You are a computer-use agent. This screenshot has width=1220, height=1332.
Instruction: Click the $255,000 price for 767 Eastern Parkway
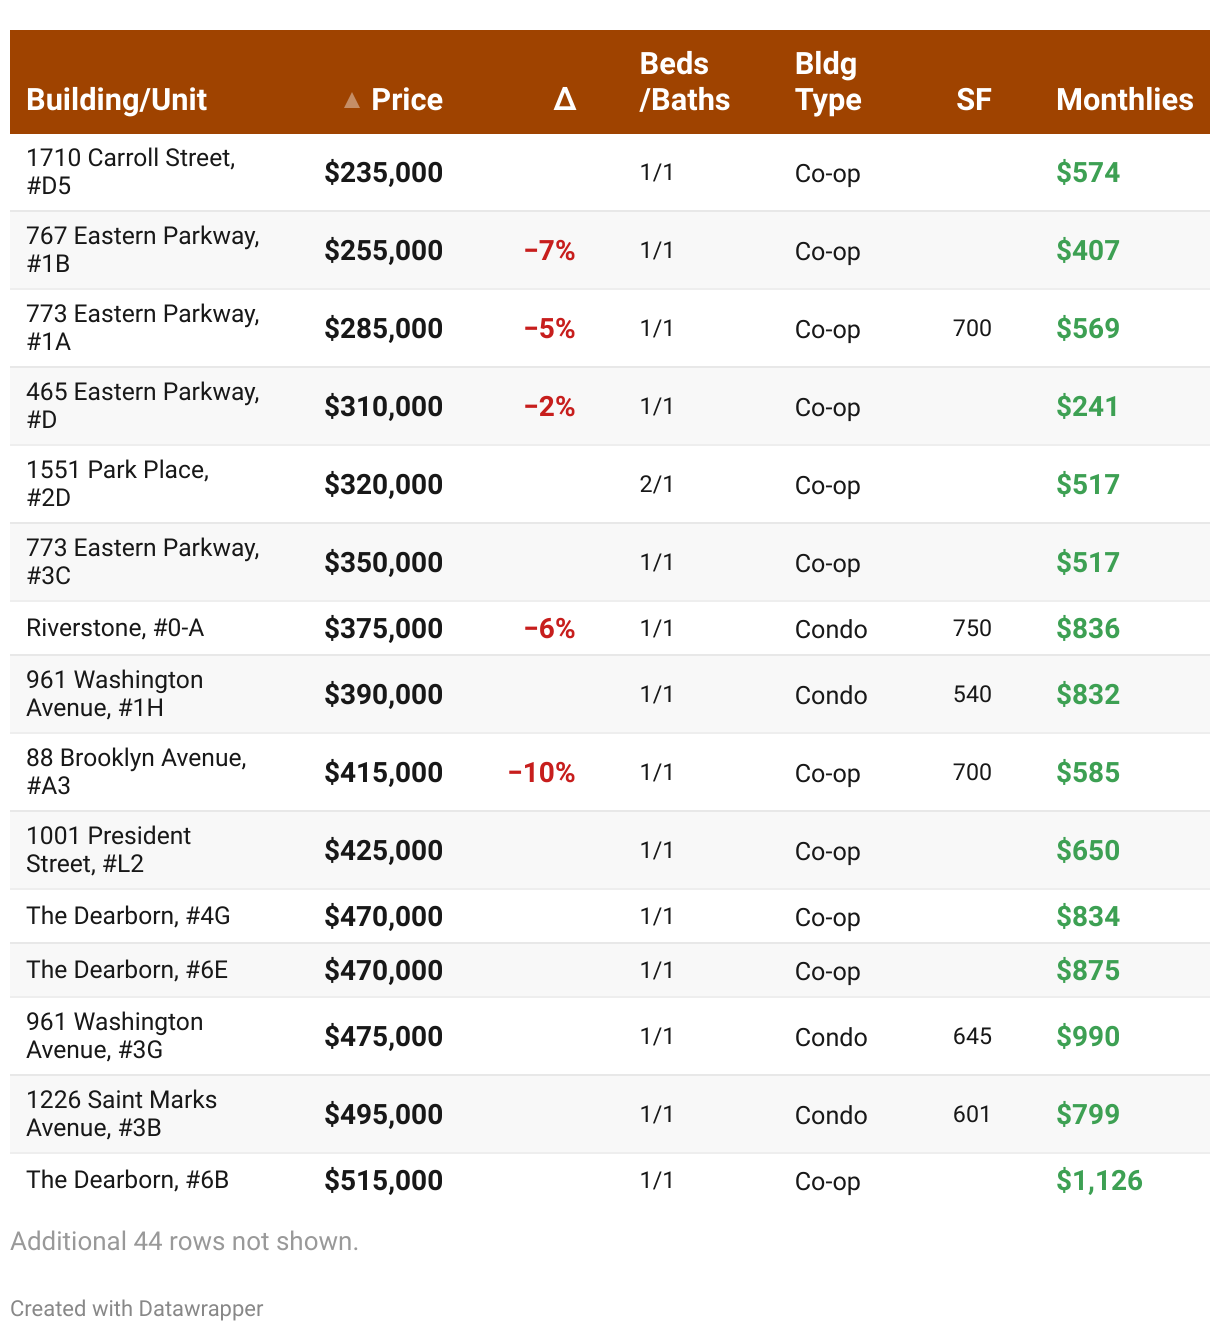383,250
